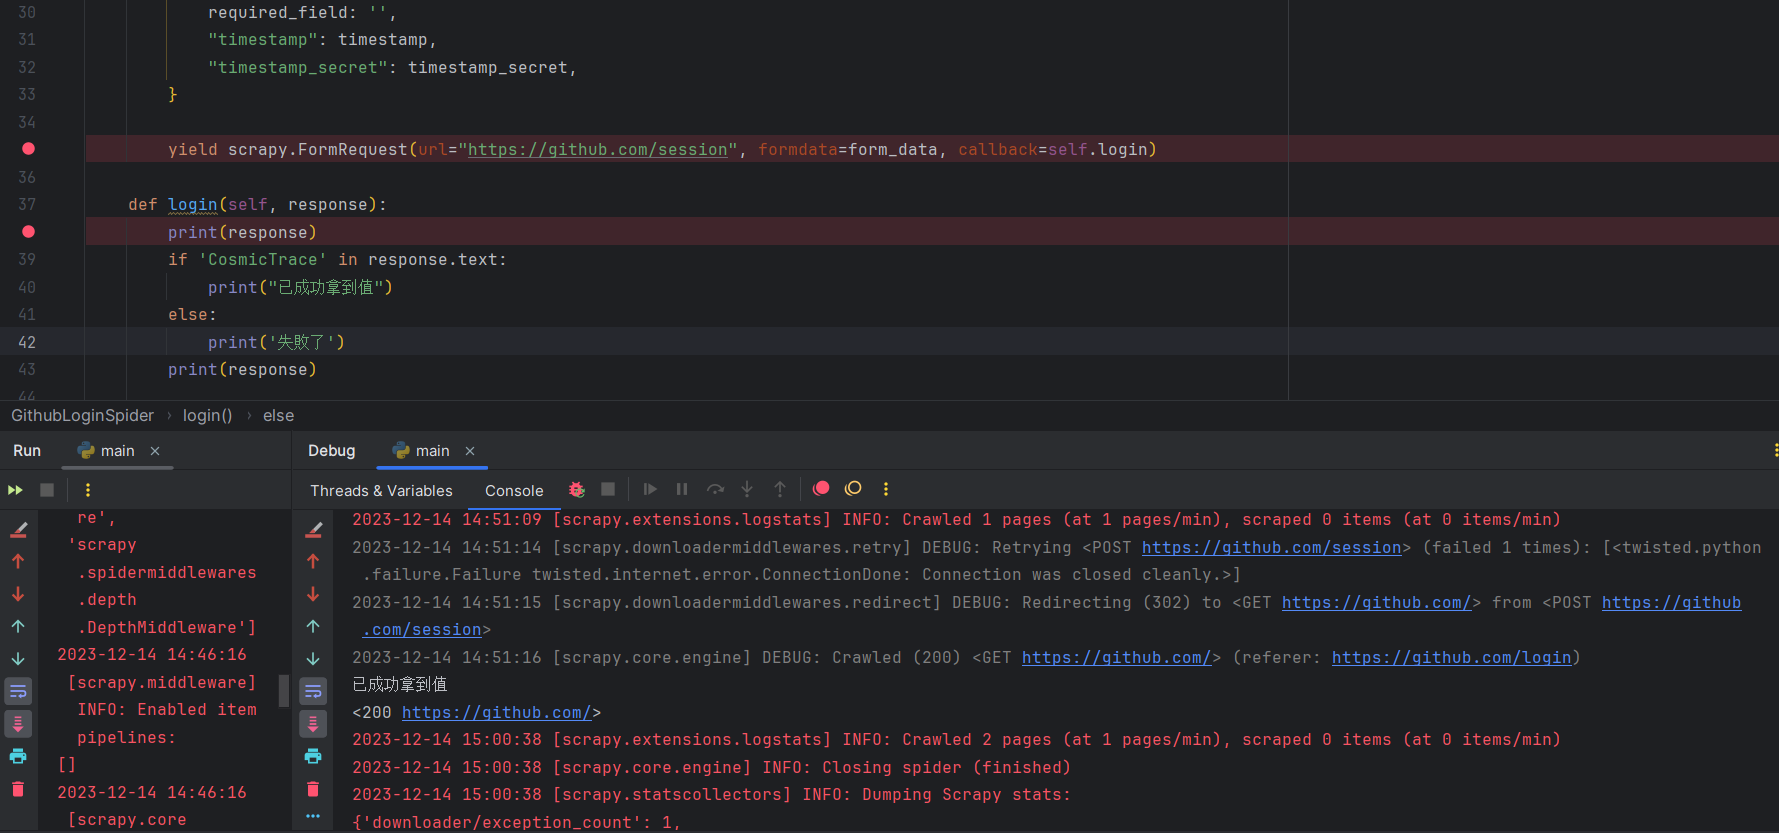Click the red down arrow in the Run console
Image resolution: width=1779 pixels, height=833 pixels.
(x=18, y=594)
